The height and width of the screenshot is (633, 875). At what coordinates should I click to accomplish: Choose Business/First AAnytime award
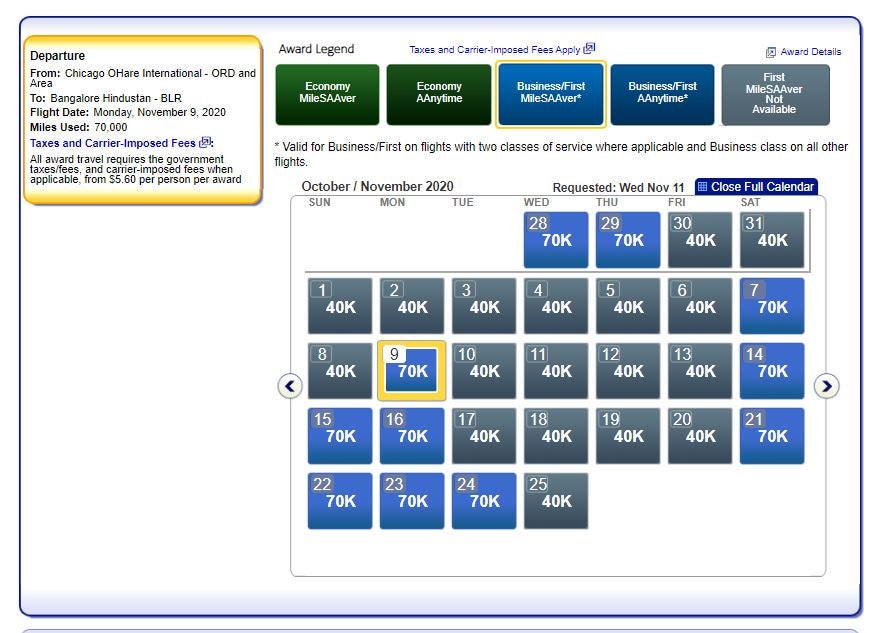click(662, 94)
